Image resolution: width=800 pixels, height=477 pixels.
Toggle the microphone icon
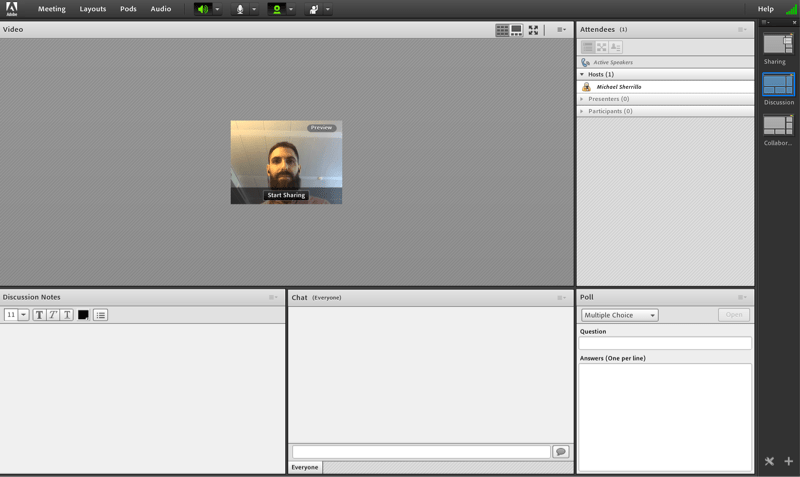coord(240,9)
